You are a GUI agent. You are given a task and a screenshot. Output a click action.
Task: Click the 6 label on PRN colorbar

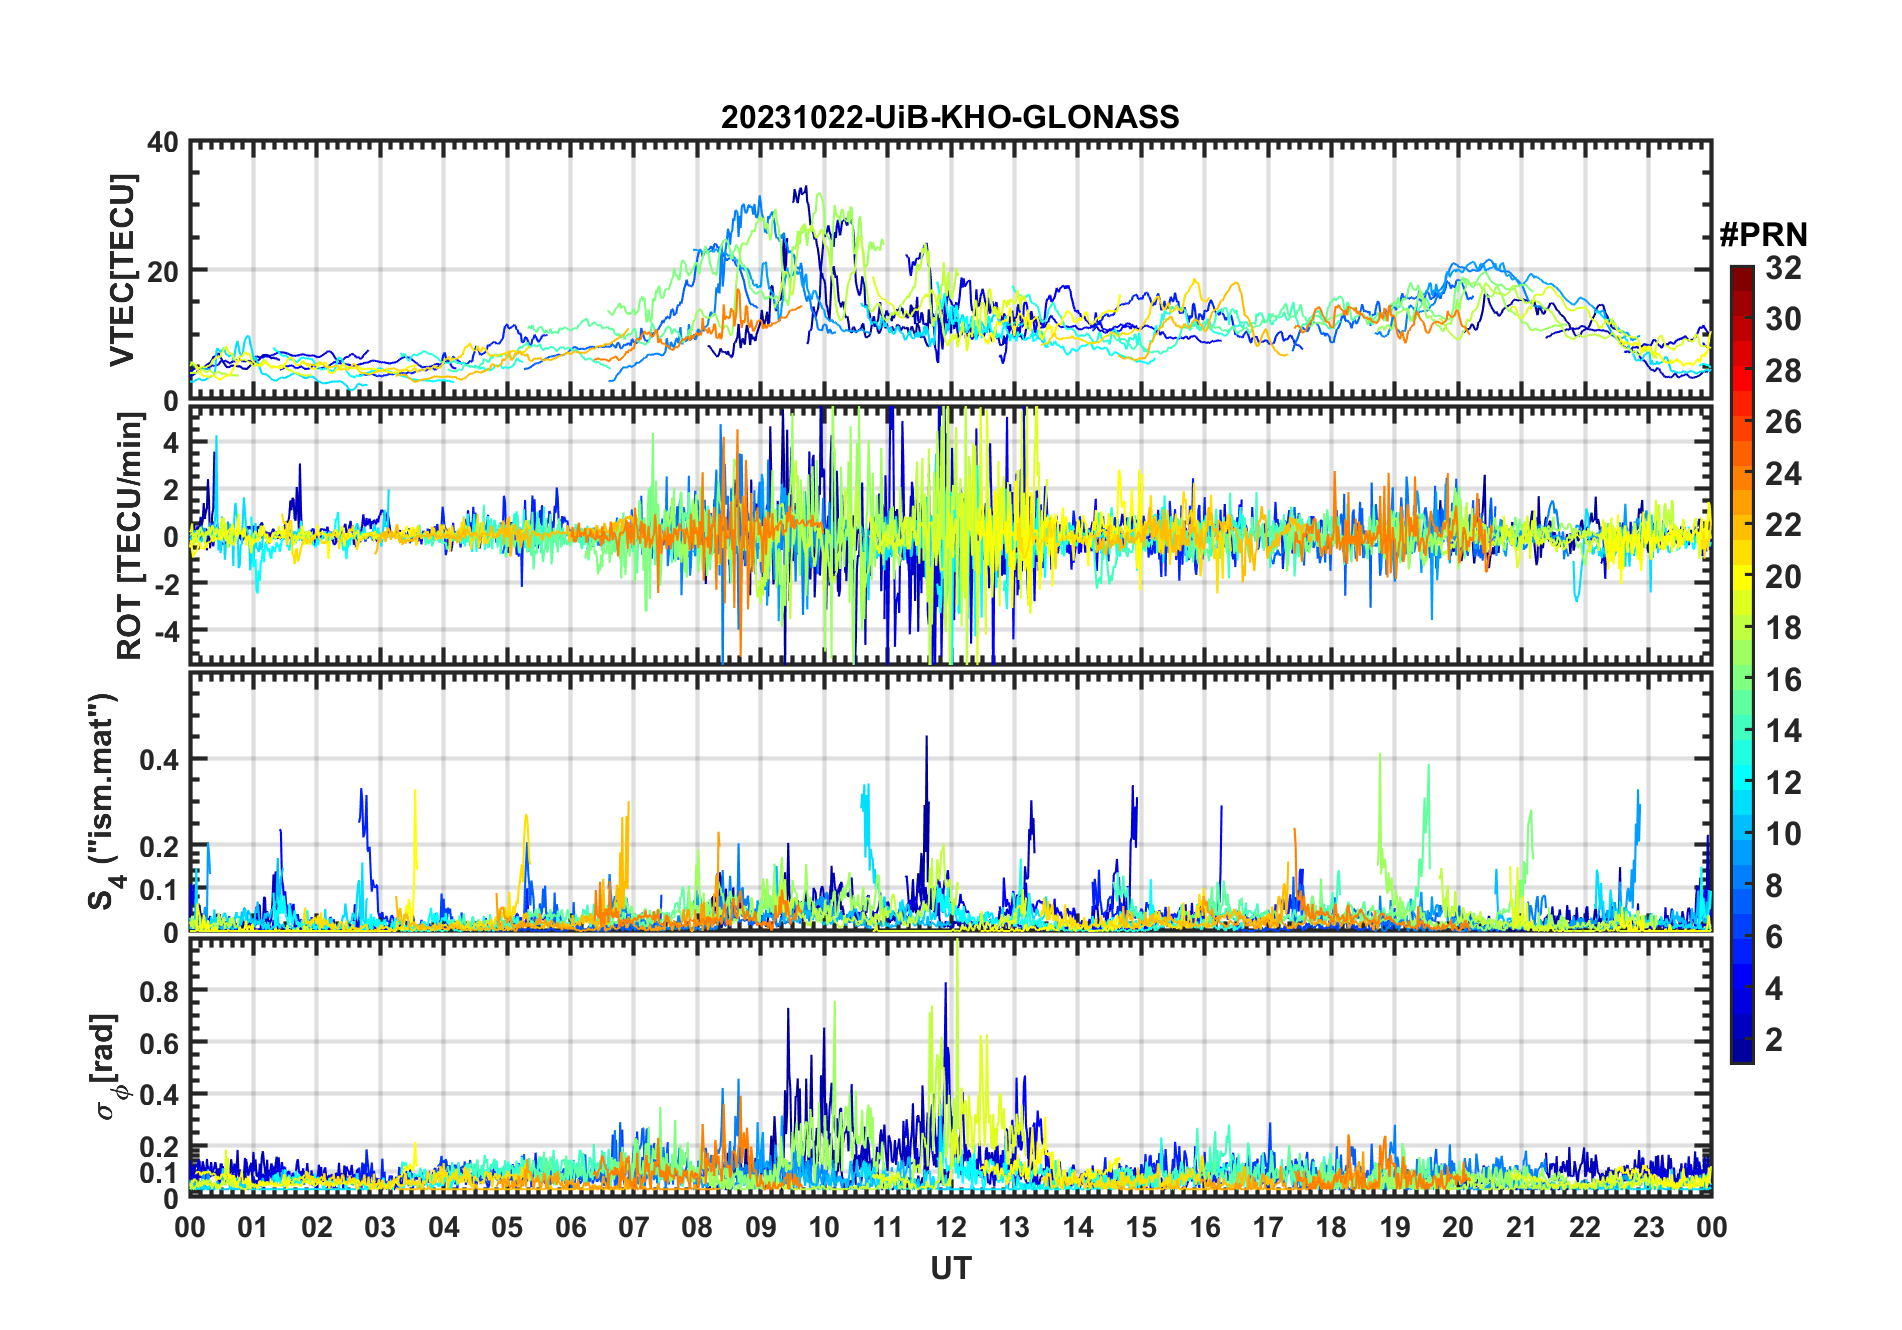click(1774, 937)
